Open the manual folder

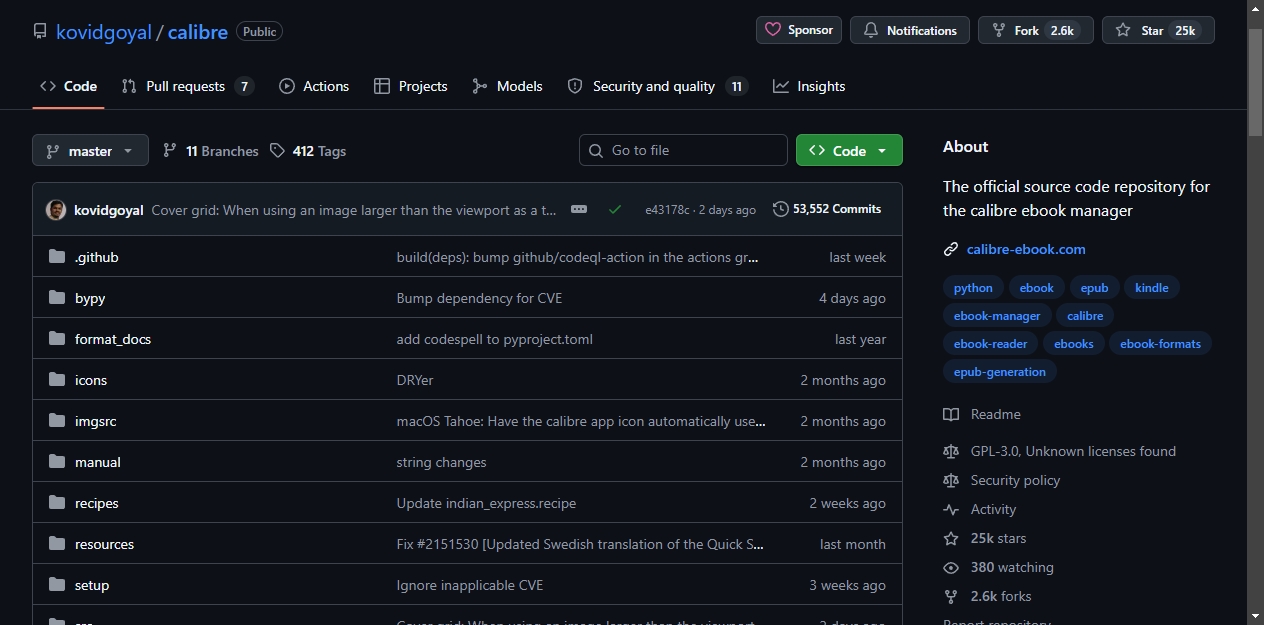(x=98, y=462)
